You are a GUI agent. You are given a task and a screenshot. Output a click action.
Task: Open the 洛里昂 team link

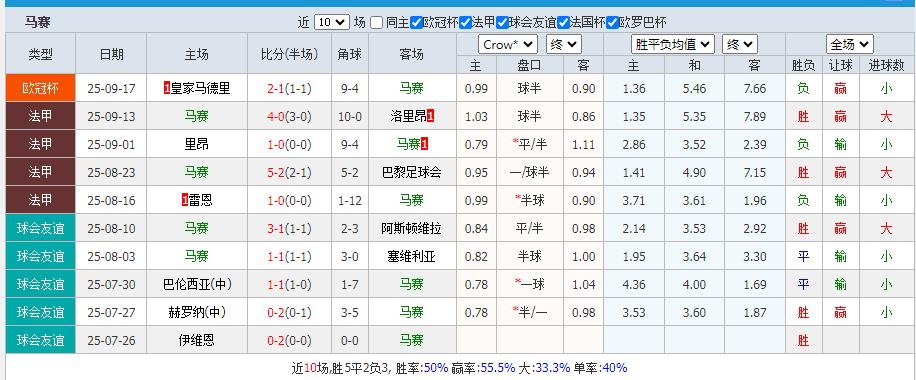(x=408, y=116)
